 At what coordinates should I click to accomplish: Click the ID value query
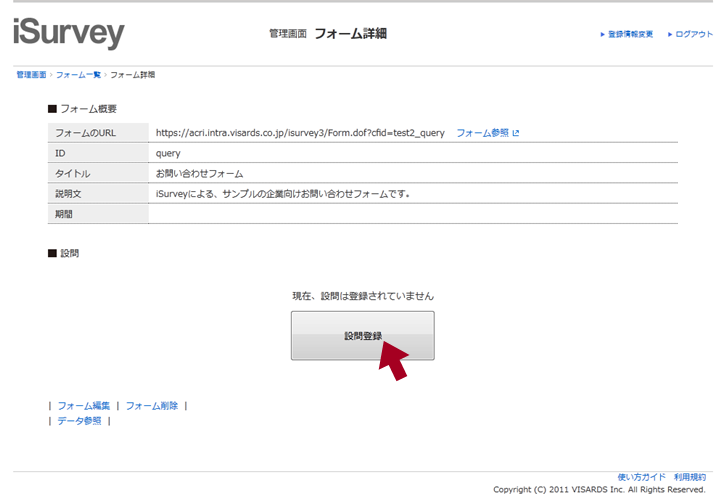(168, 153)
